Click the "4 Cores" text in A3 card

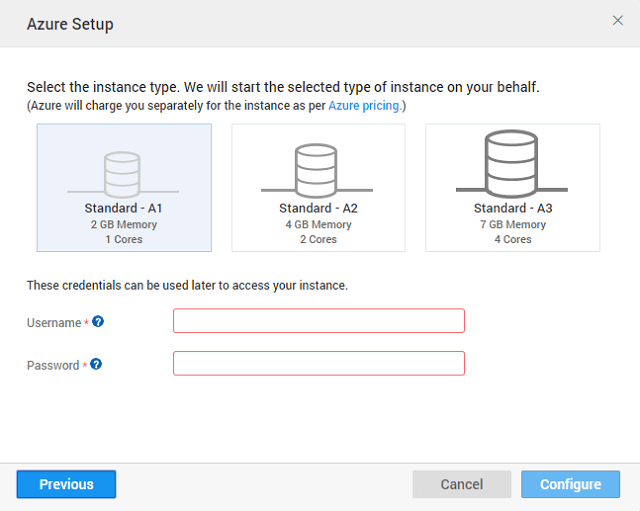coord(512,240)
